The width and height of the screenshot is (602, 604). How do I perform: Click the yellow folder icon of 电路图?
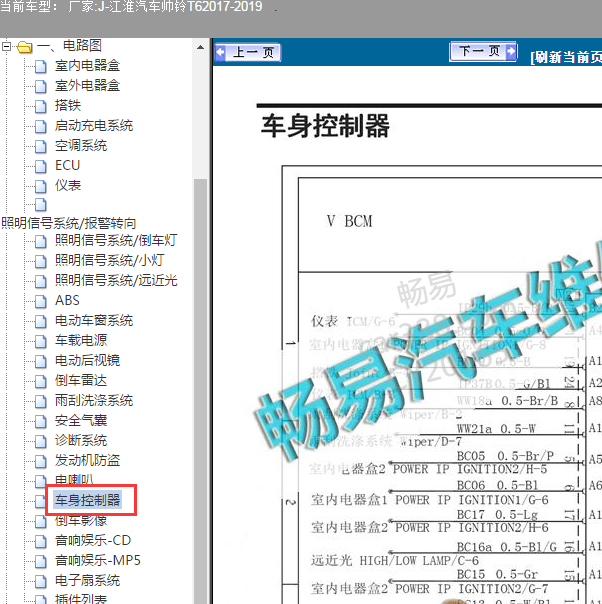(25, 47)
